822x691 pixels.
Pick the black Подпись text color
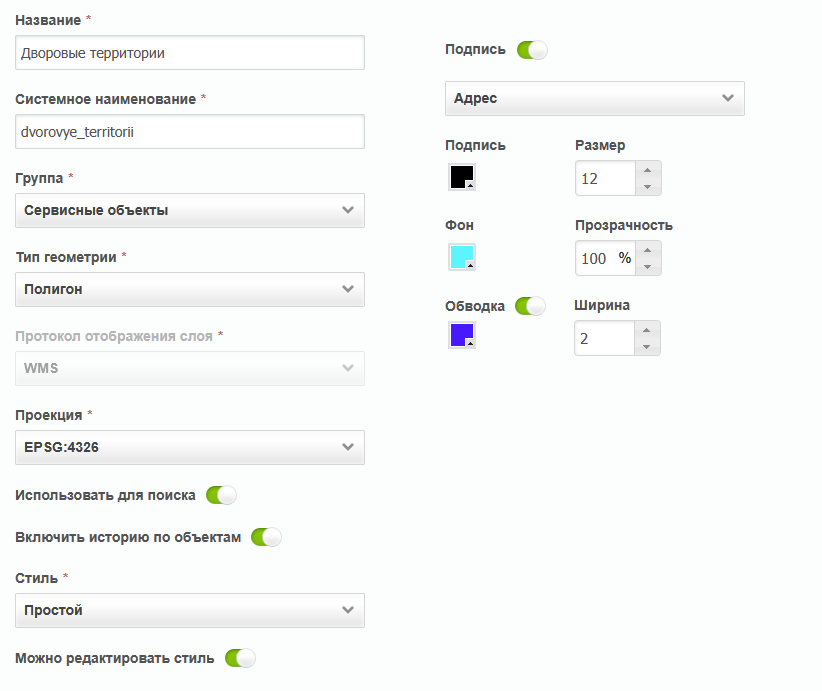462,177
